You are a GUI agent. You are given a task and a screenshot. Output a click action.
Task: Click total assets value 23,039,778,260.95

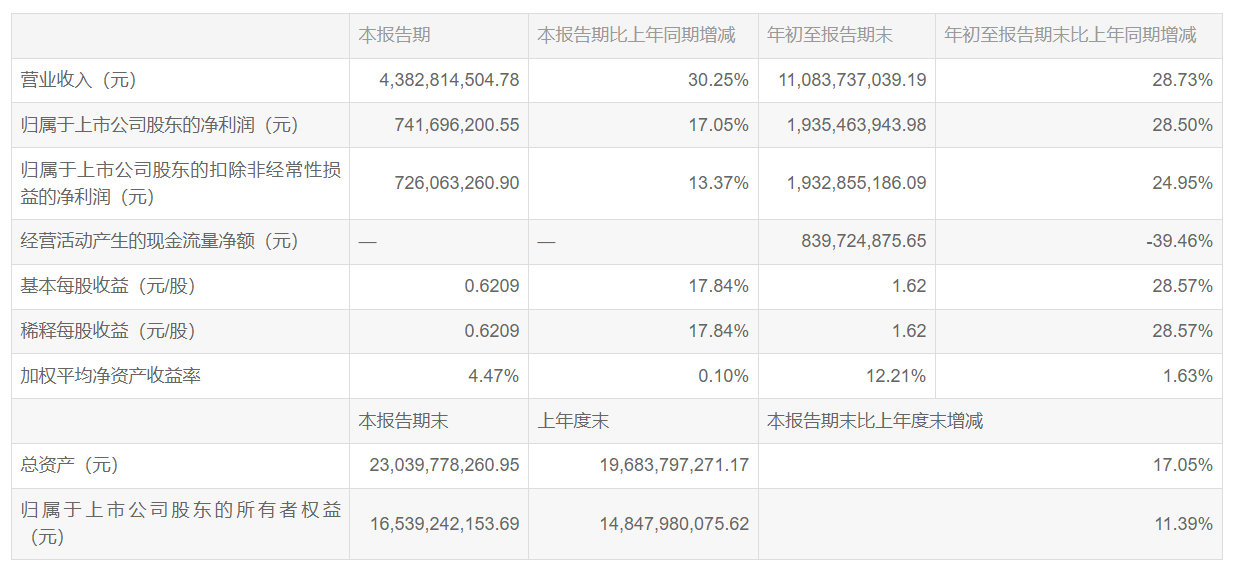click(x=445, y=465)
